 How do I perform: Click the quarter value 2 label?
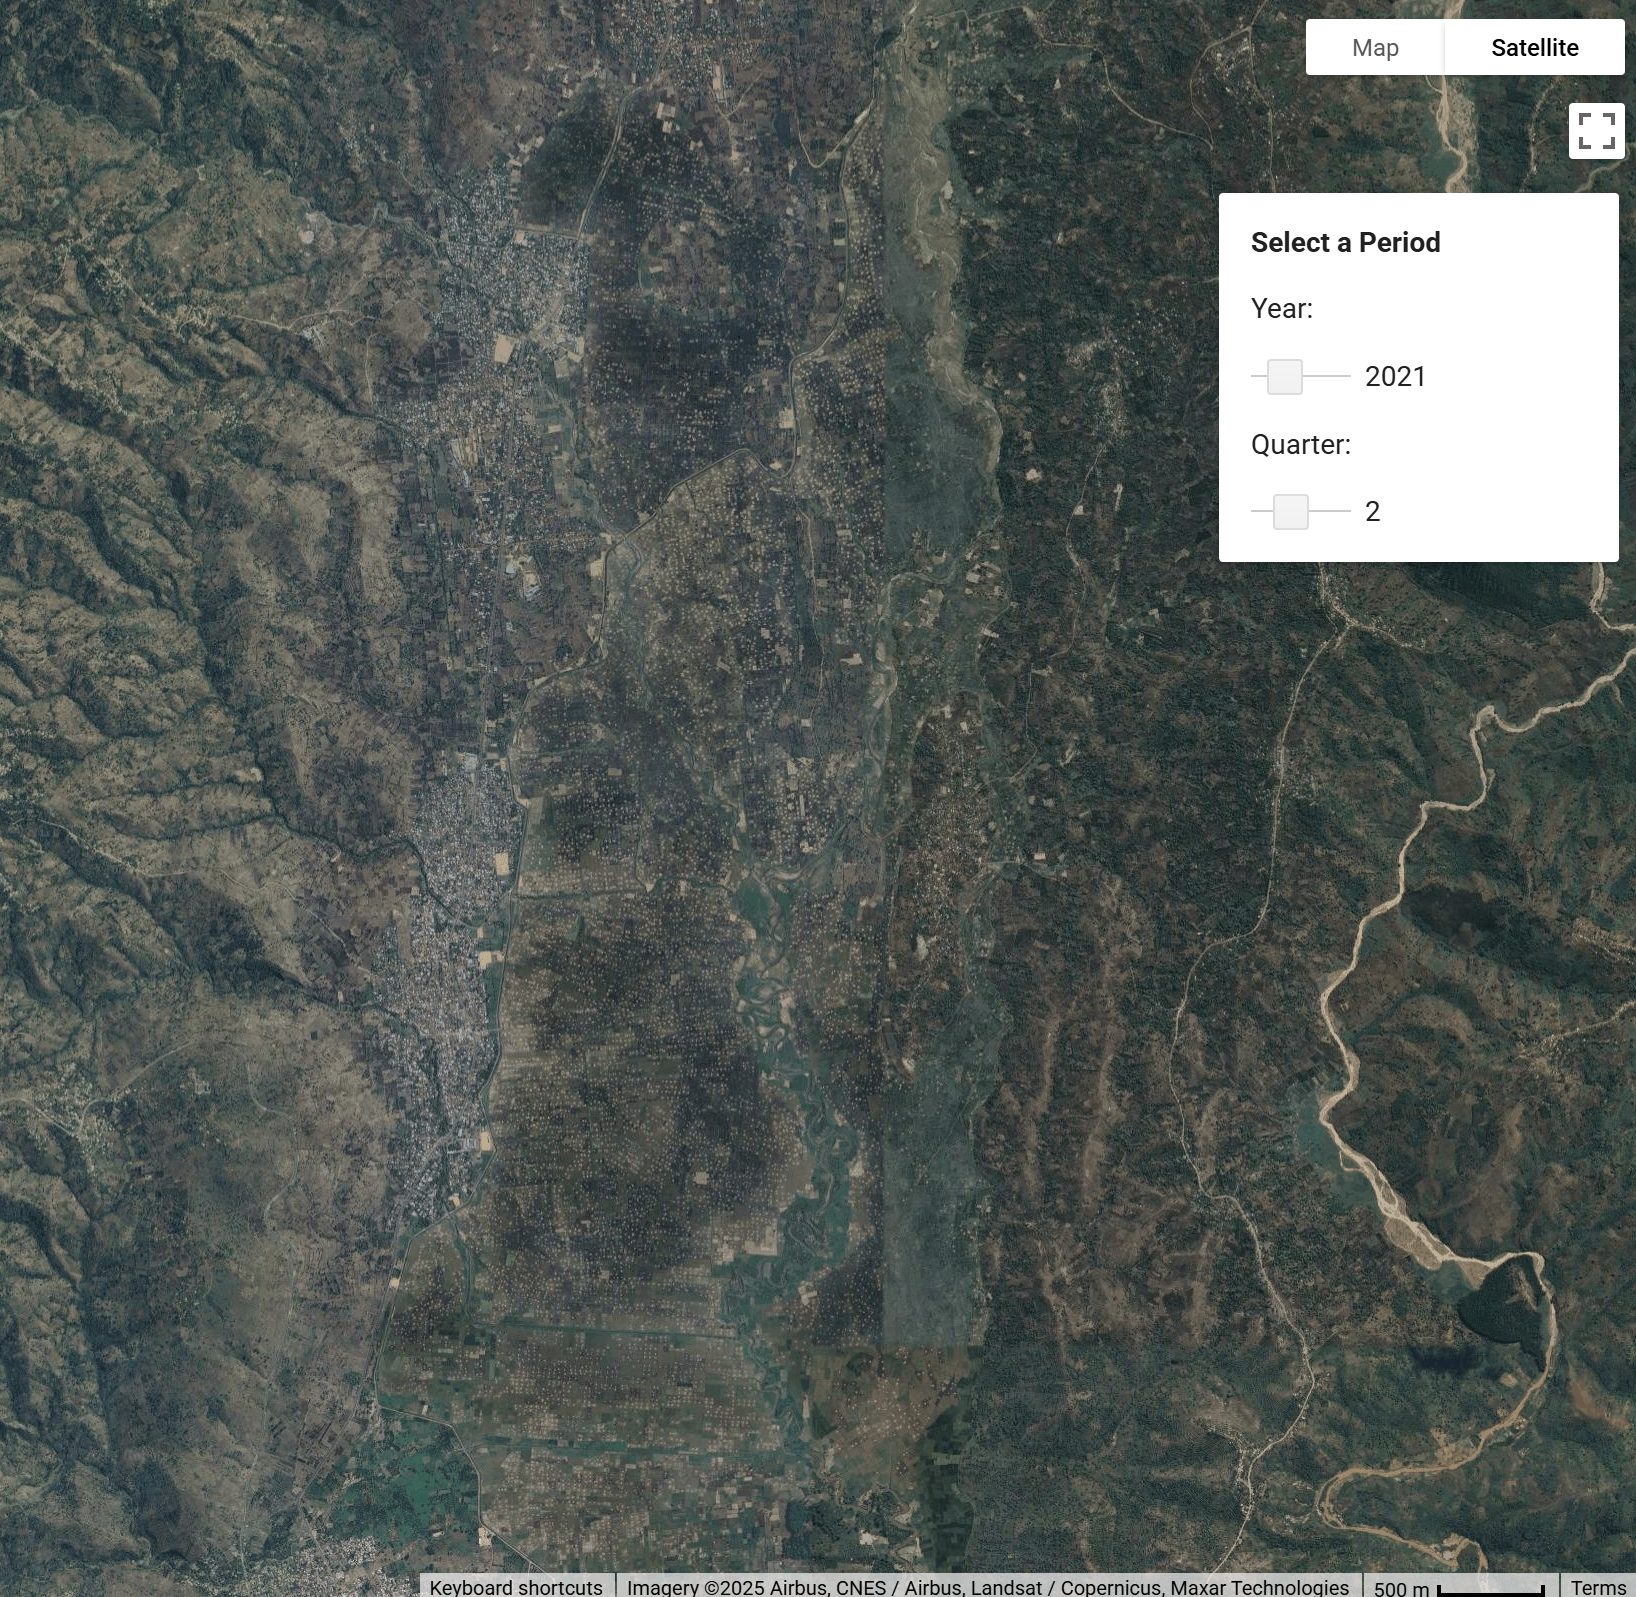1372,512
